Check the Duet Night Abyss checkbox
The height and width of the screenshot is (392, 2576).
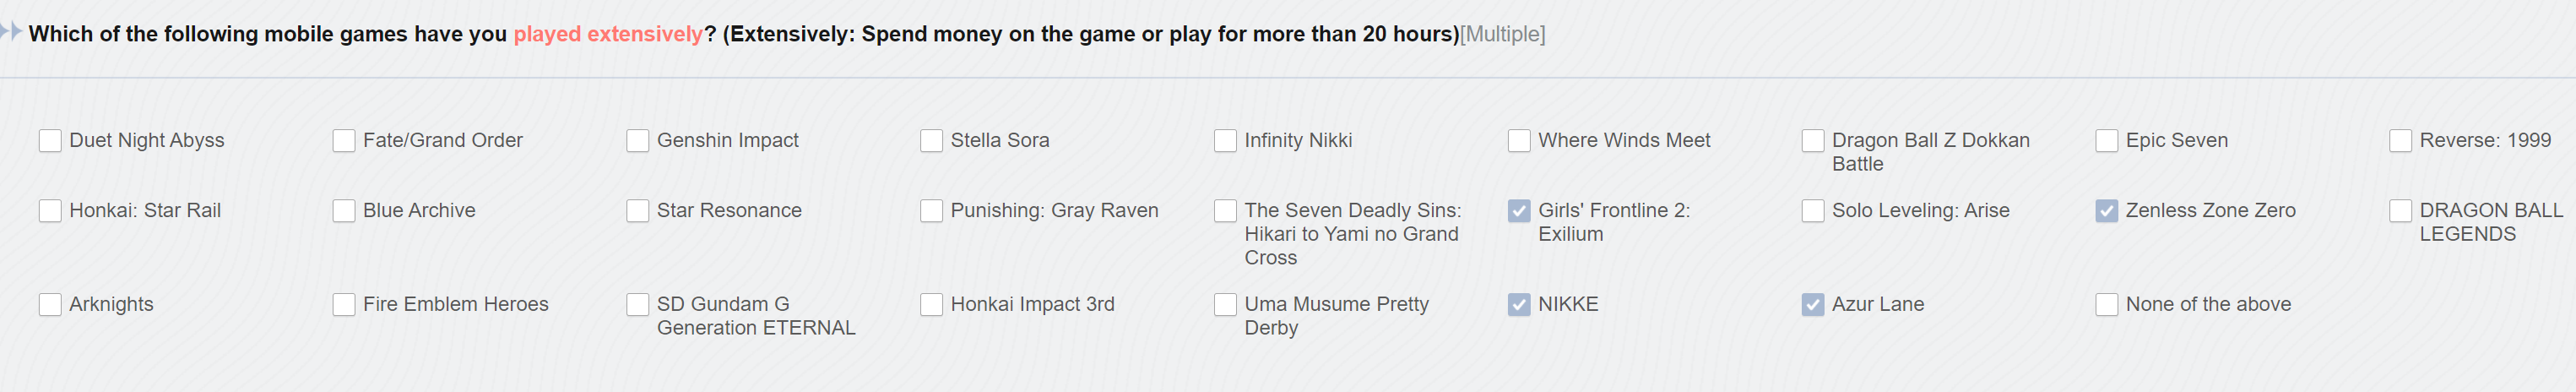[x=50, y=141]
